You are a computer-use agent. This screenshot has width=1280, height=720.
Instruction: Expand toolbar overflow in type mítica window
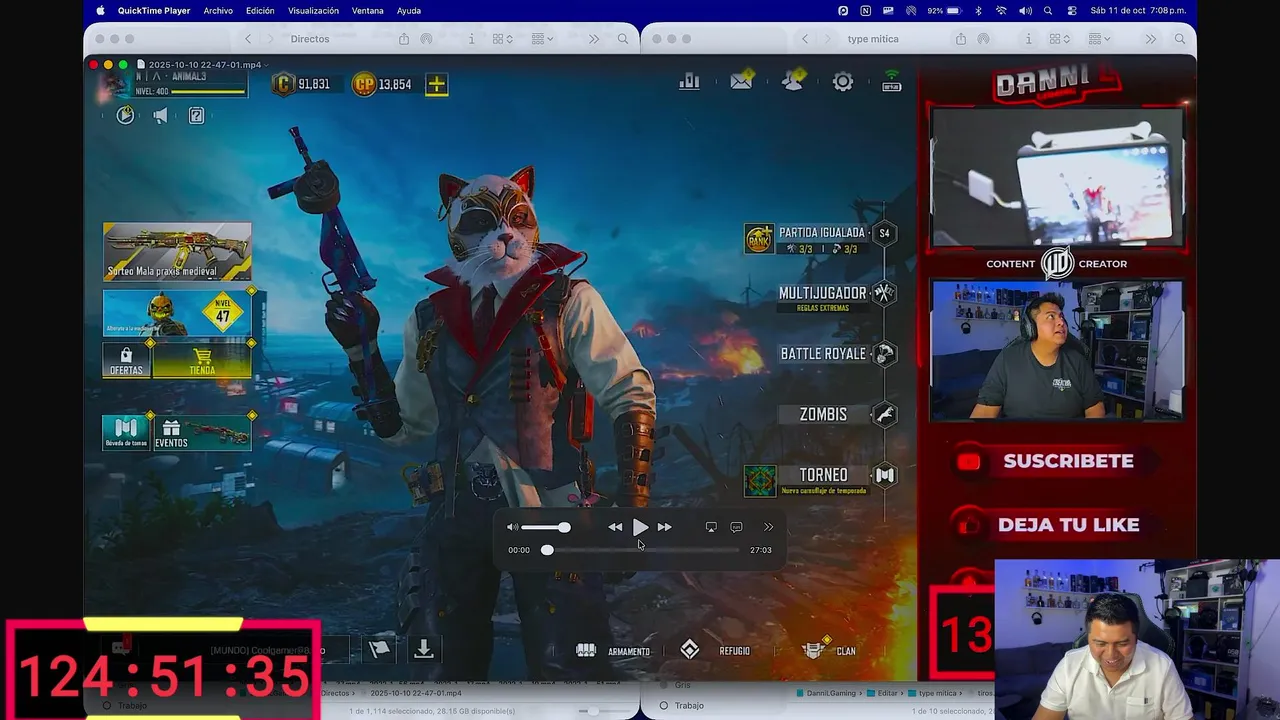click(x=1151, y=39)
